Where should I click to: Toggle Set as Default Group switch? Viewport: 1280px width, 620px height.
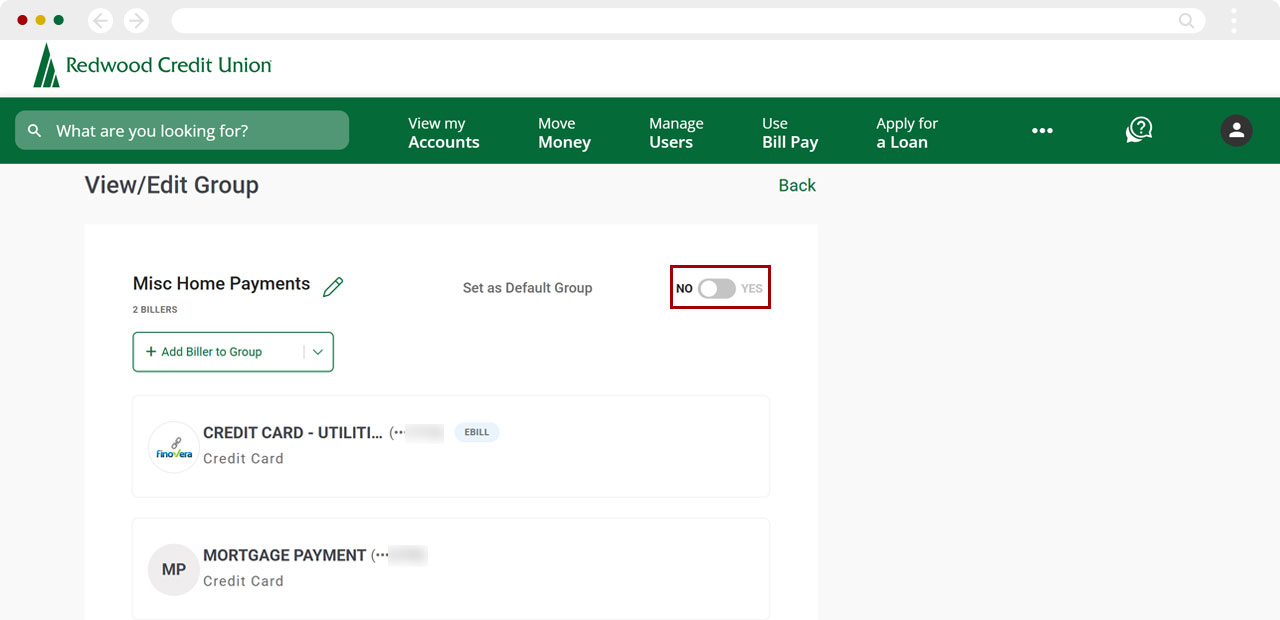[x=717, y=288]
